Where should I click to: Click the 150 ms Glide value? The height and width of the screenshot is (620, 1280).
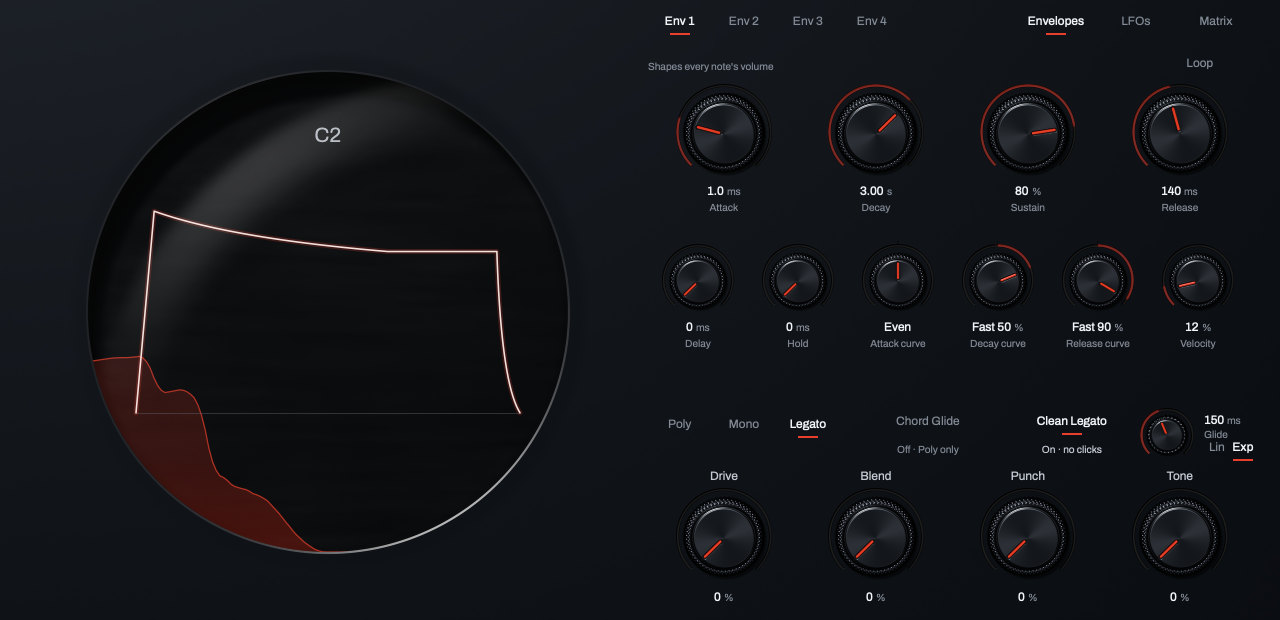coord(1222,420)
